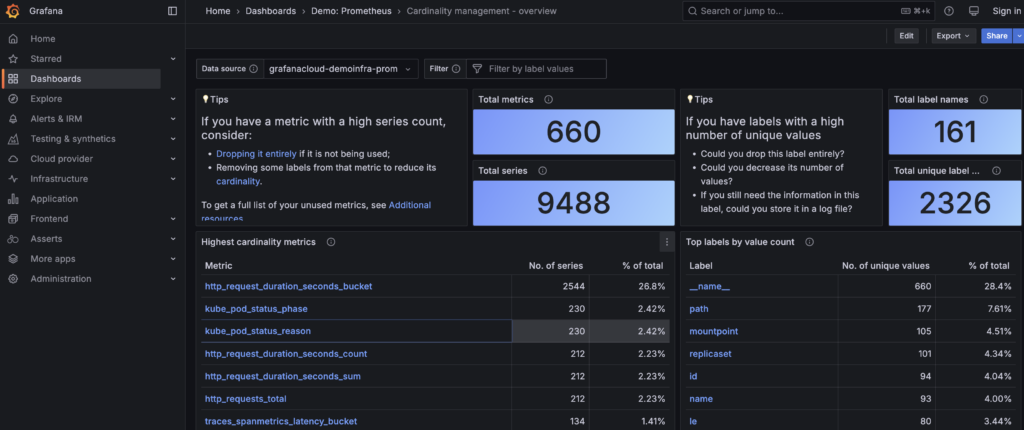Viewport: 1024px width, 430px height.
Task: Expand the Starred sidebar section
Action: click(x=173, y=59)
